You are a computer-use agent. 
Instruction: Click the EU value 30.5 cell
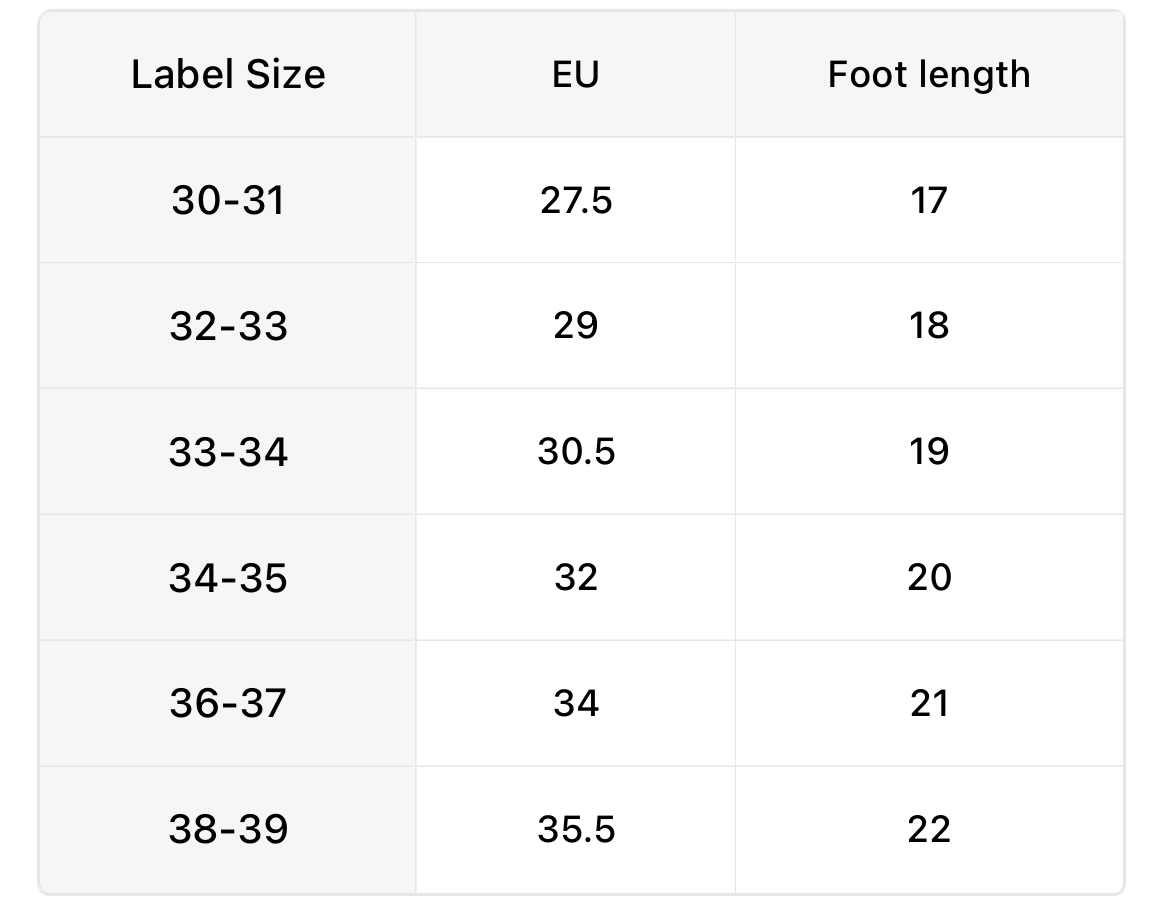[575, 452]
